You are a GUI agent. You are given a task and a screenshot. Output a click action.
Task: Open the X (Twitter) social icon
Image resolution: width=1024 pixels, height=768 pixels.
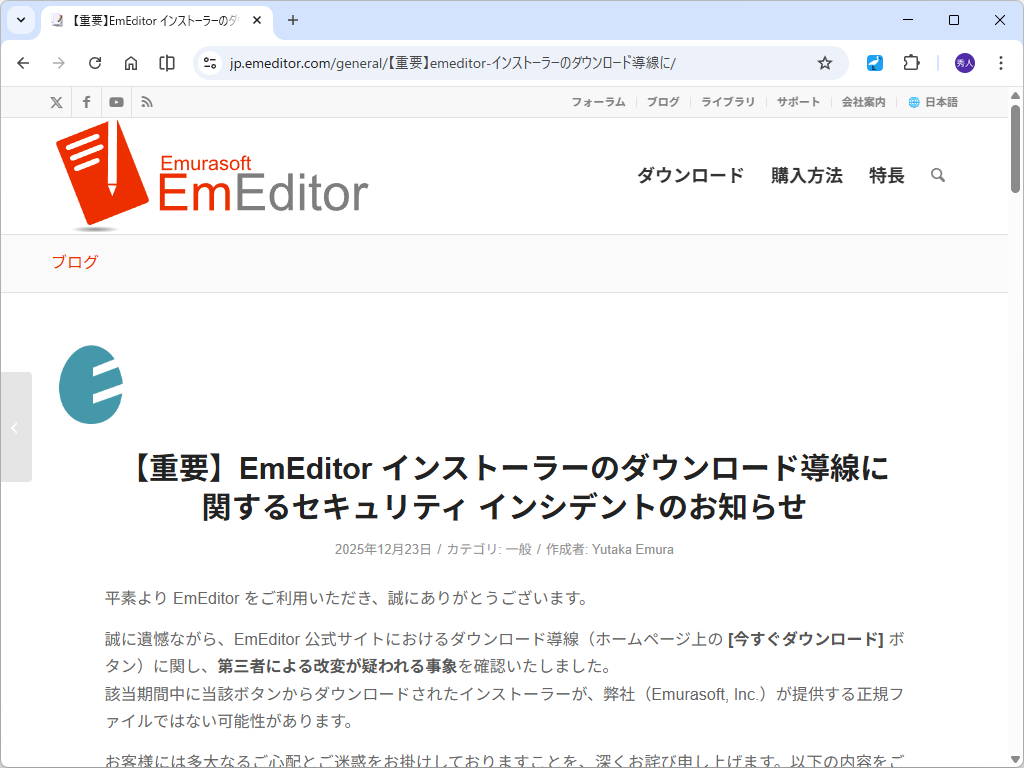[x=56, y=102]
